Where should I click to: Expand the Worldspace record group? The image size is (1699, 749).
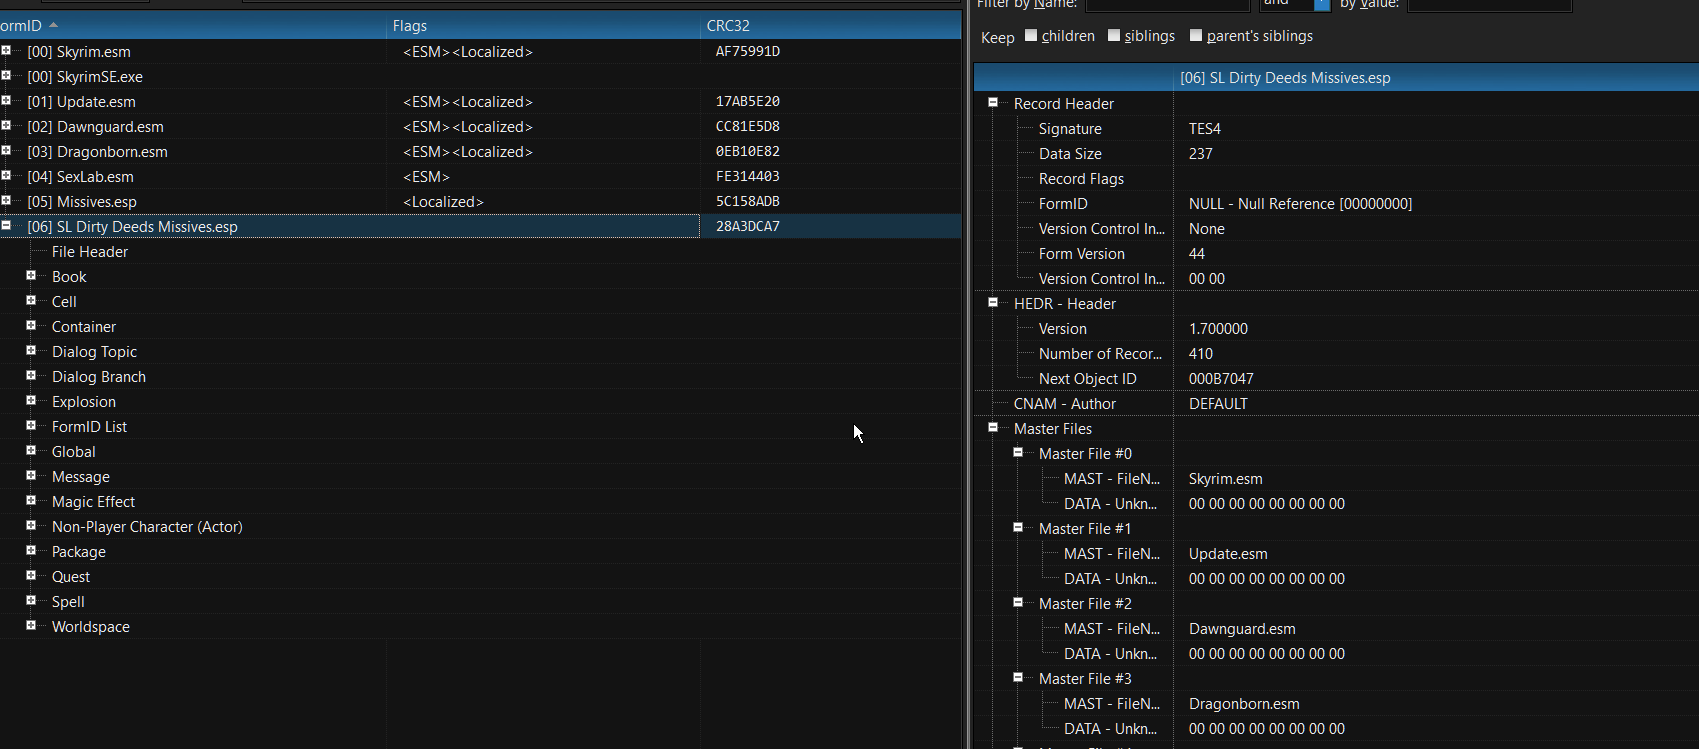point(31,626)
